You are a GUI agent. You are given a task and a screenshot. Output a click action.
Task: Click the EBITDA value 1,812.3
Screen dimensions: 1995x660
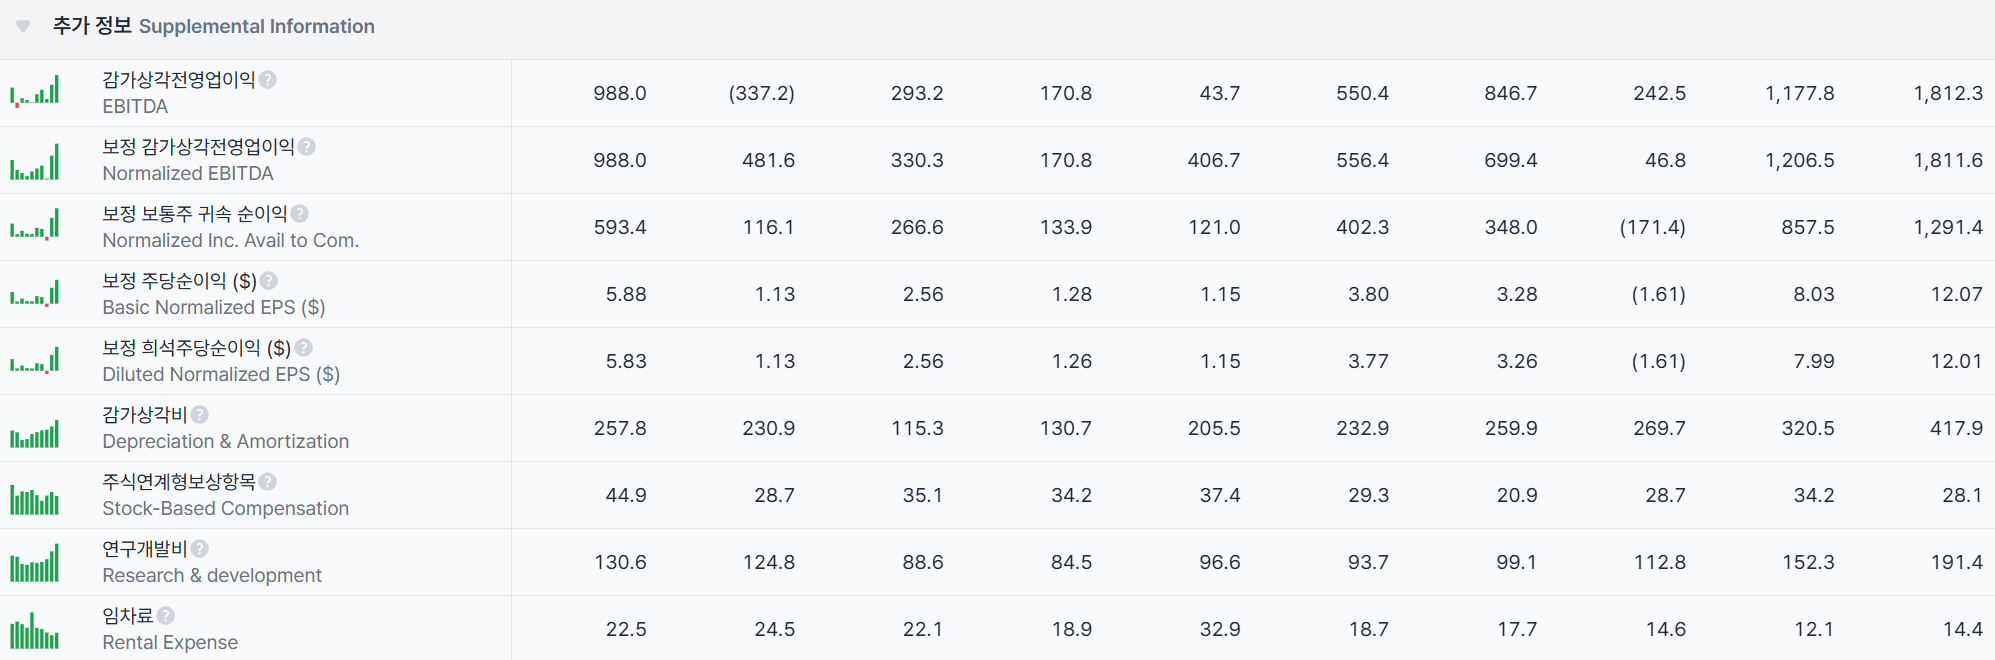(1947, 93)
